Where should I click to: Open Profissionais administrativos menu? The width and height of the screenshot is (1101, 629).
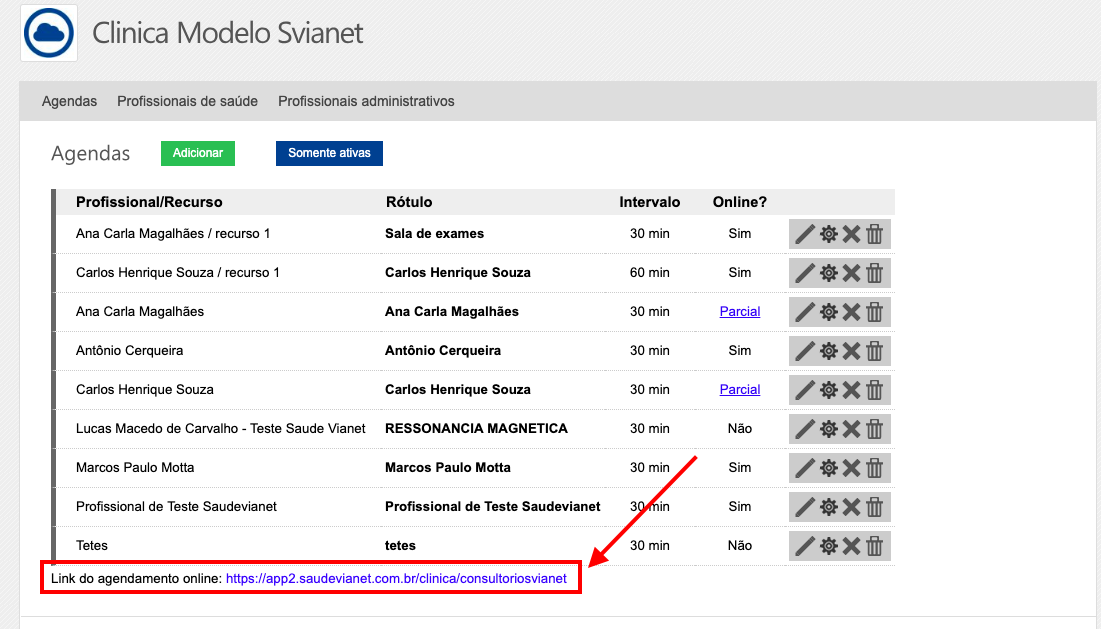(x=366, y=101)
